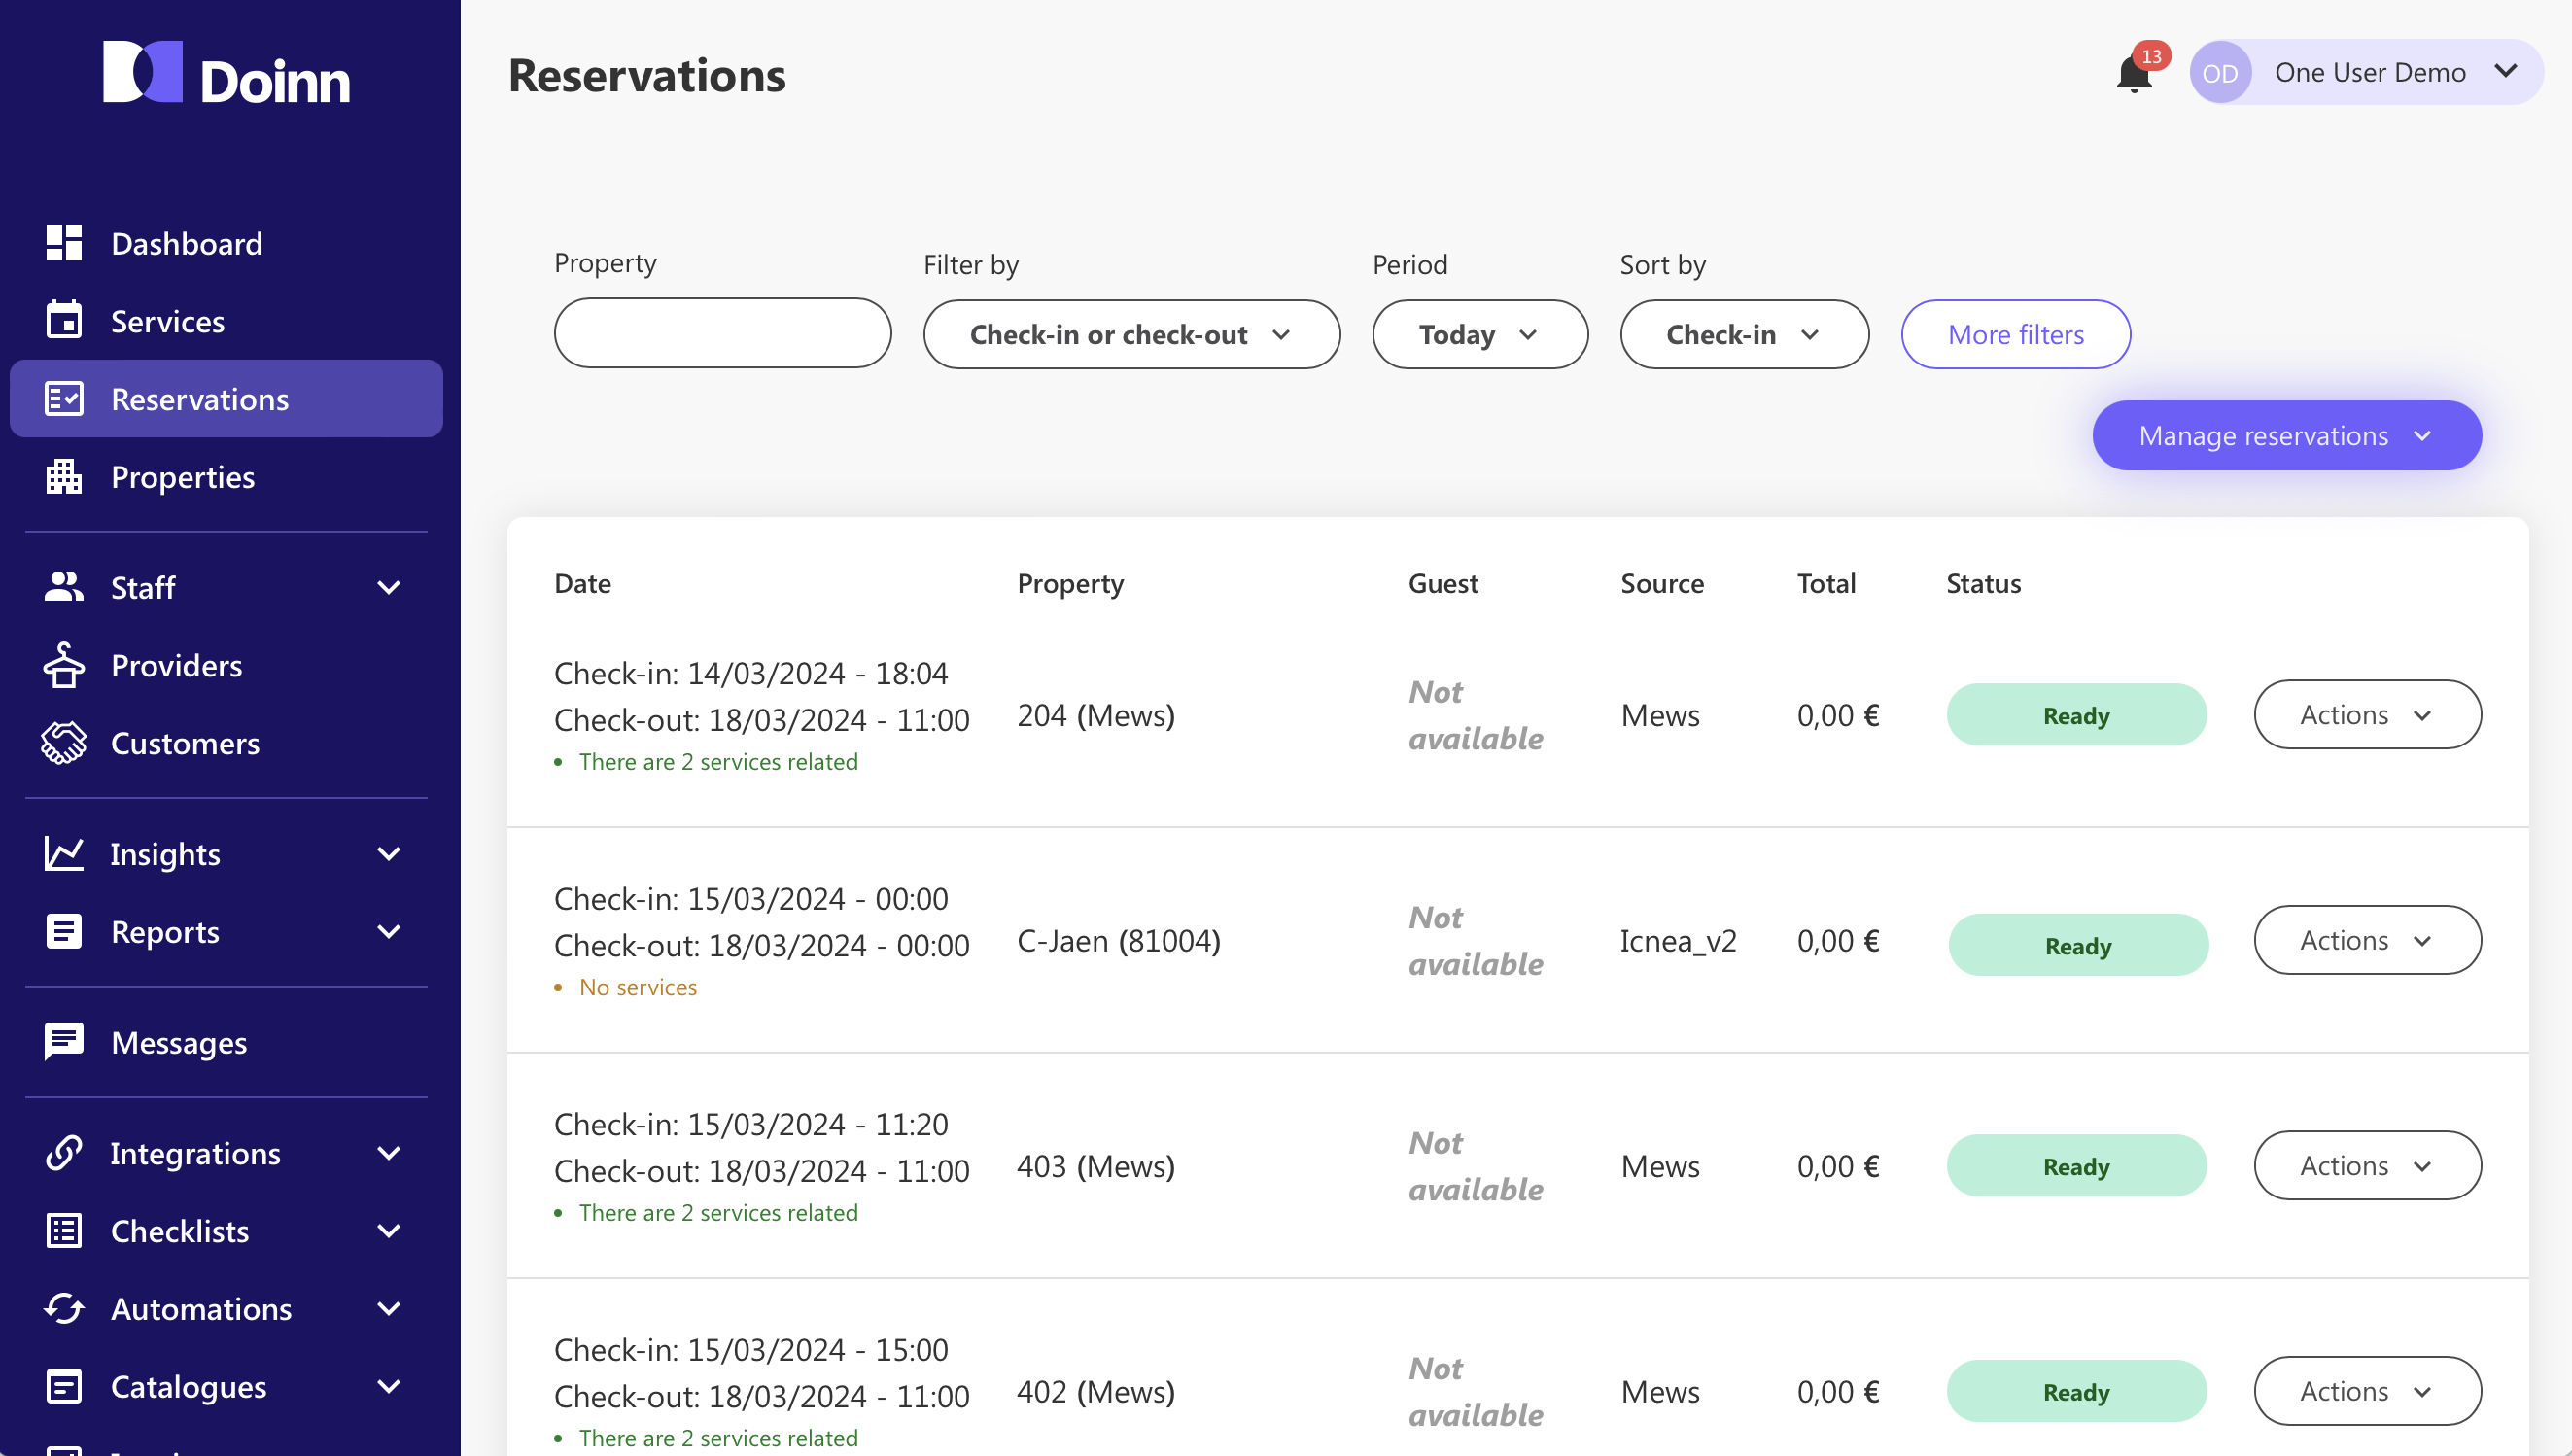This screenshot has width=2572, height=1456.
Task: Change the Period from Today
Action: point(1480,334)
